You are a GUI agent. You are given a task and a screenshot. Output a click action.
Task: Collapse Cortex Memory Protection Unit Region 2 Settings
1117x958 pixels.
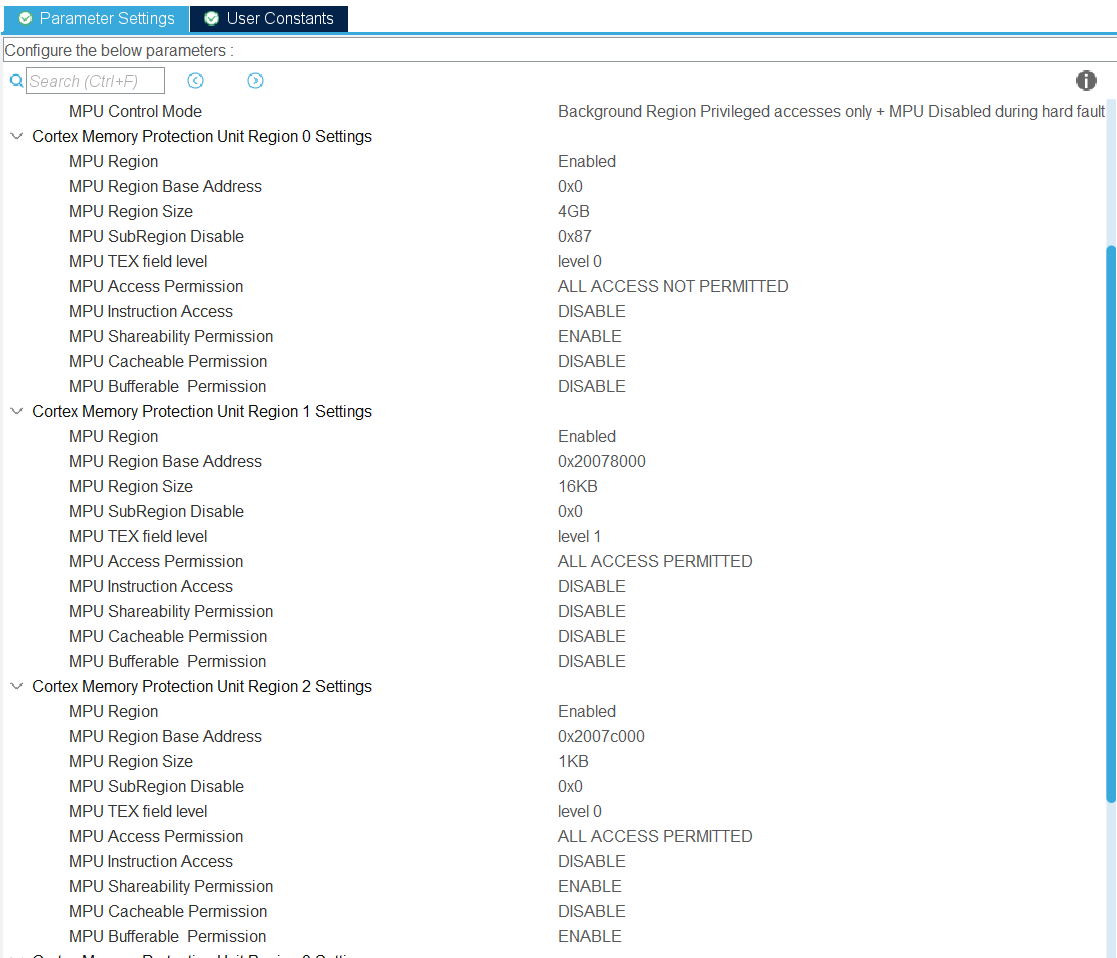(x=16, y=686)
